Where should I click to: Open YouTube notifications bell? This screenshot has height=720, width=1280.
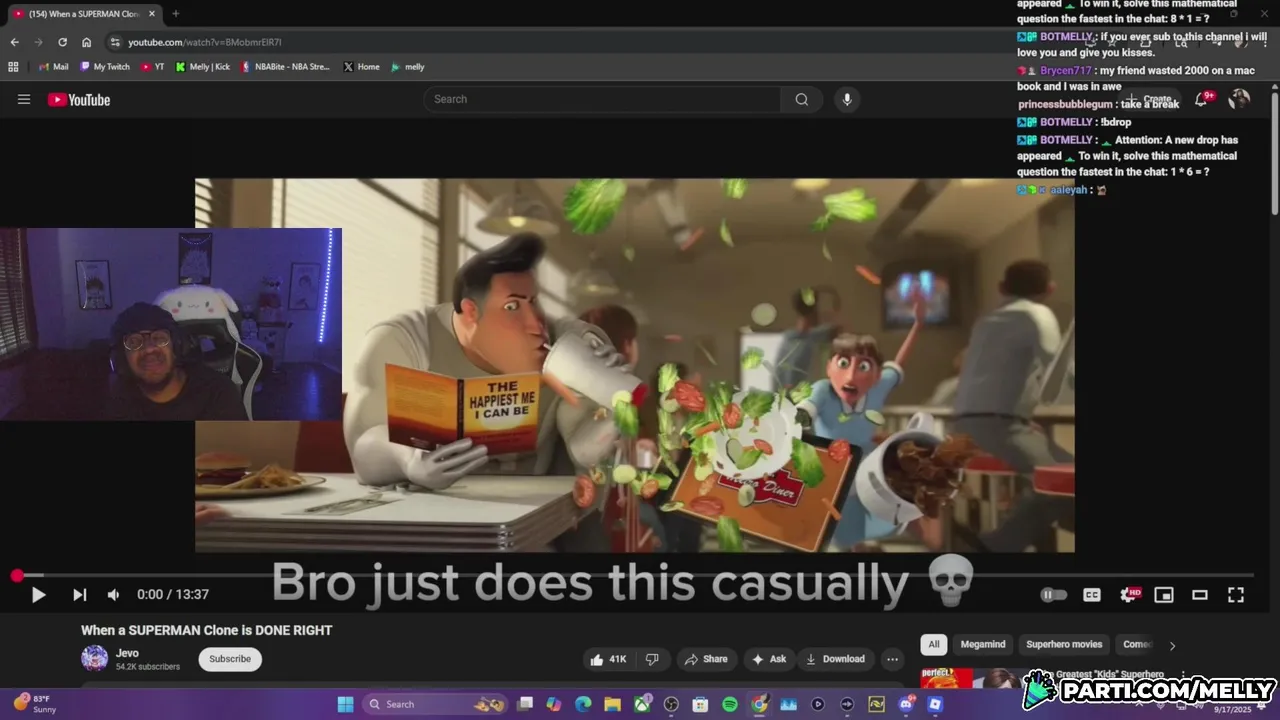tap(1201, 99)
